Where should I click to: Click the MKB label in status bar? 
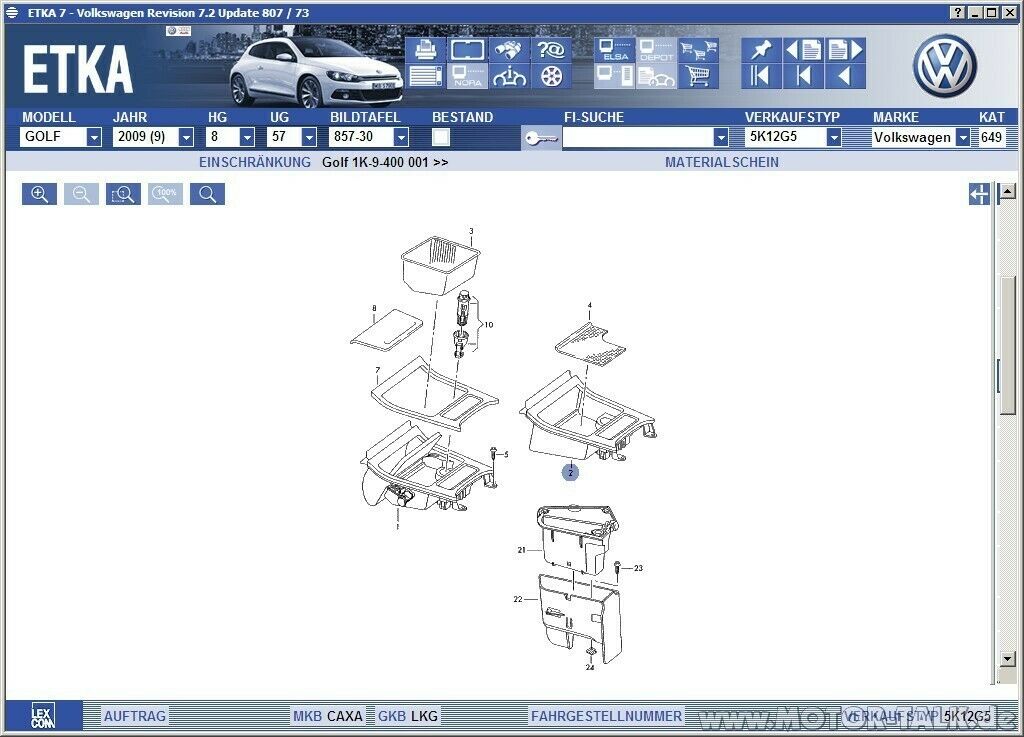point(308,716)
